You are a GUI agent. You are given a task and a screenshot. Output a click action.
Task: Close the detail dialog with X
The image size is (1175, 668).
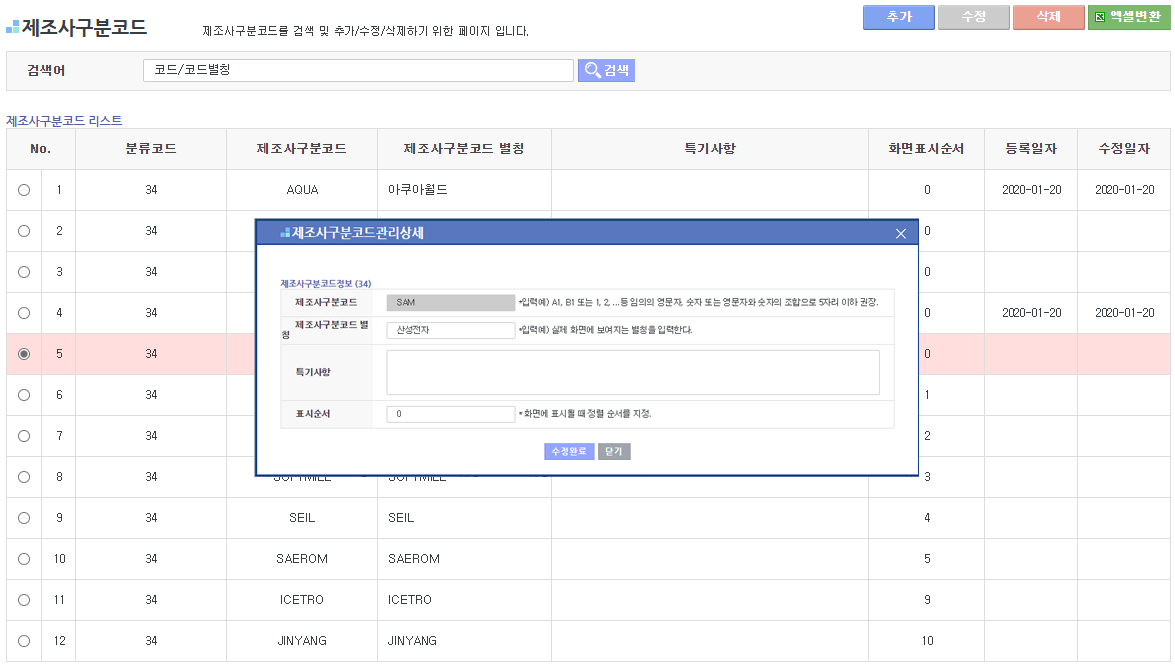pyautogui.click(x=900, y=233)
